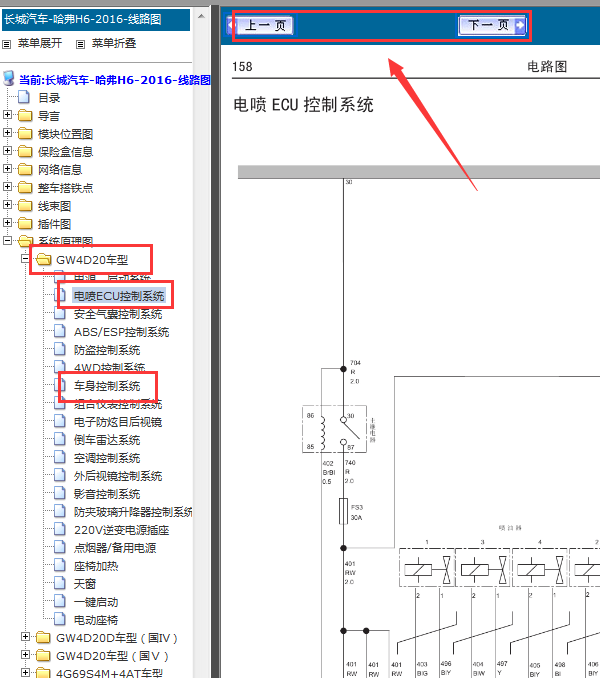This screenshot has height=678, width=600.
Task: Click the page icon beside 点烟器/备用电源
Action: 60,548
